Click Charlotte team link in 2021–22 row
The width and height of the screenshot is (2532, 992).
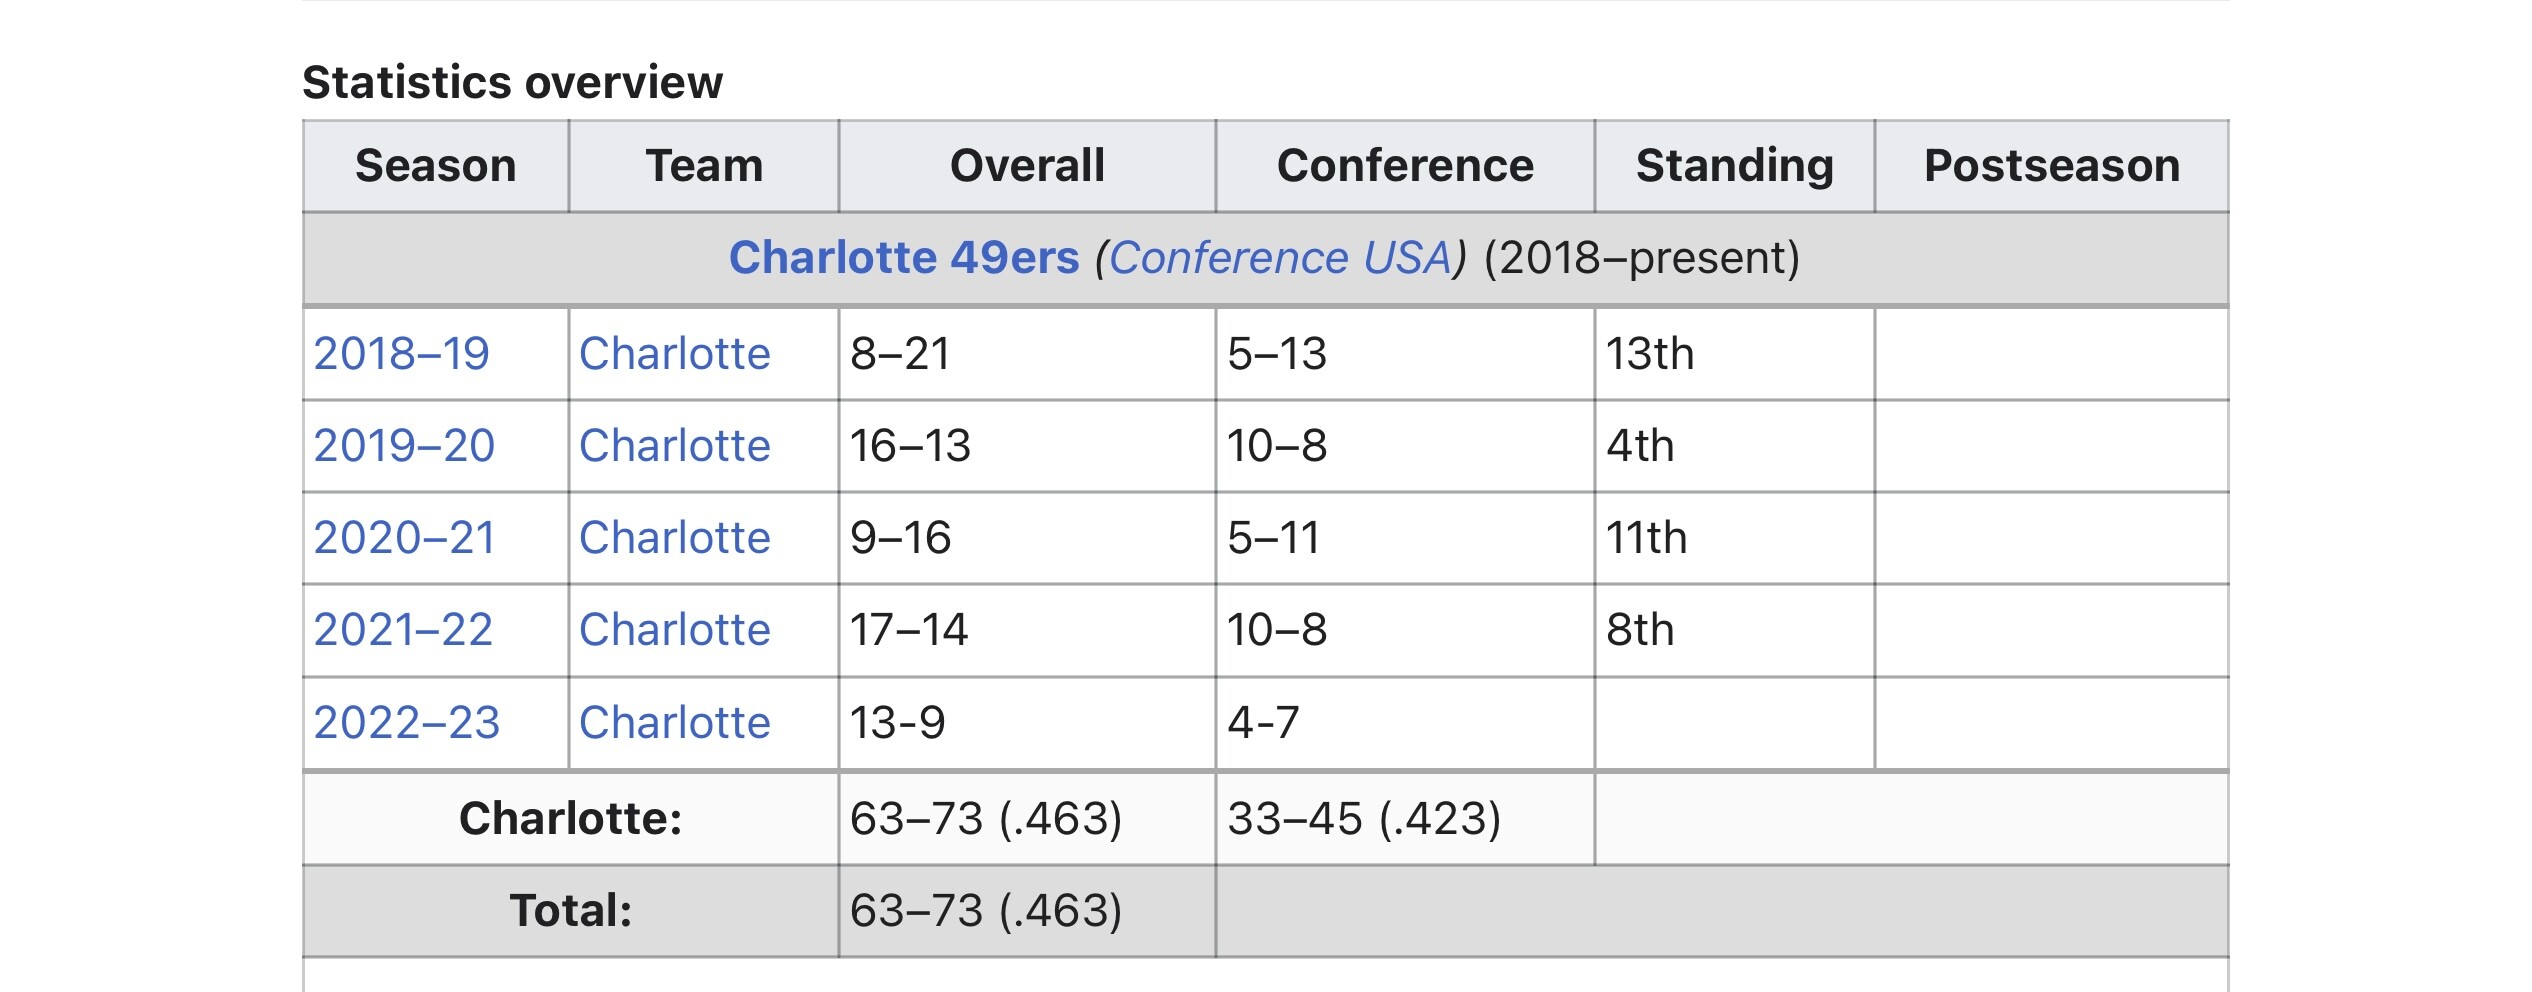pyautogui.click(x=675, y=630)
